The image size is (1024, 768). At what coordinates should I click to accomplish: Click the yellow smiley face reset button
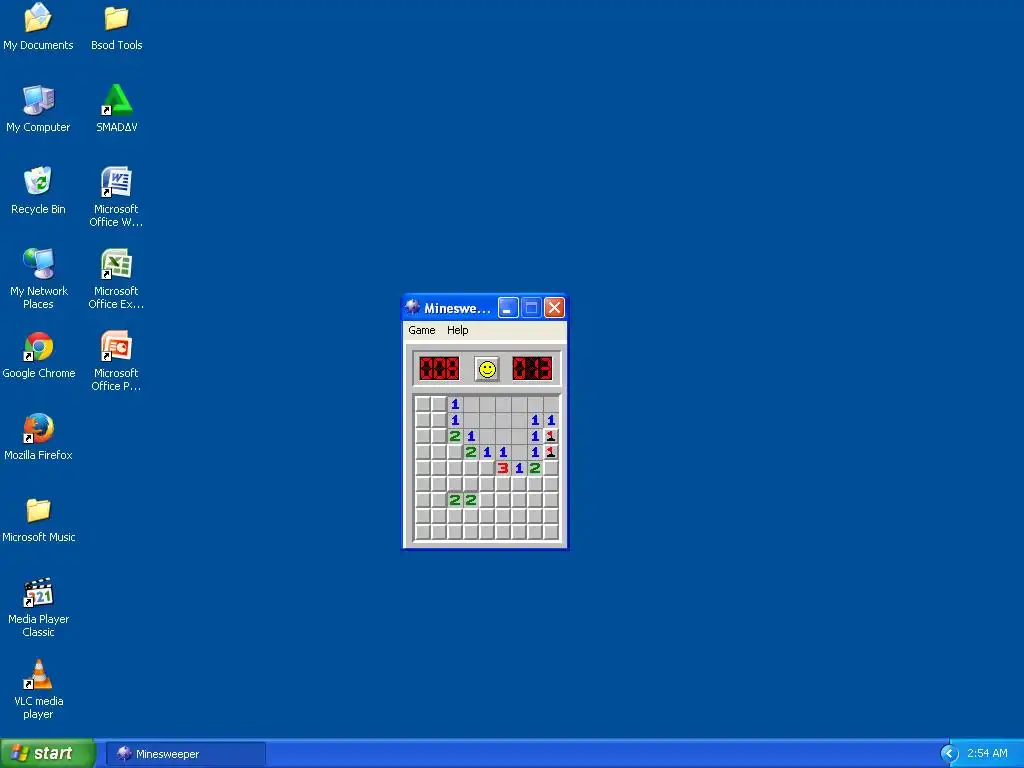tap(487, 369)
